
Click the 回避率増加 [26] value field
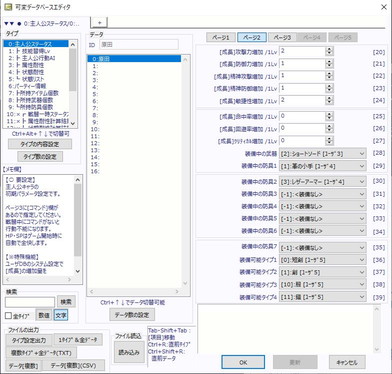tap(302, 128)
